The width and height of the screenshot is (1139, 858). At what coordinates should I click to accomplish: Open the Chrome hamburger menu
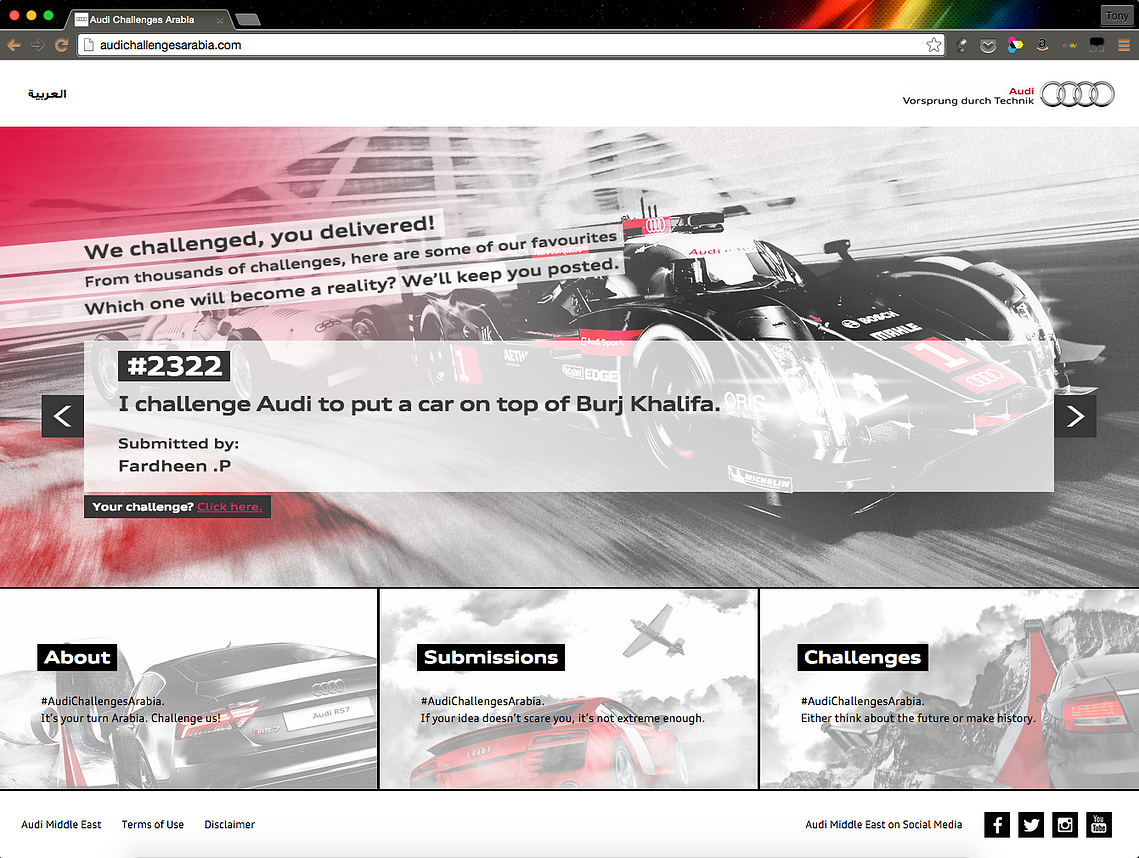coord(1124,46)
